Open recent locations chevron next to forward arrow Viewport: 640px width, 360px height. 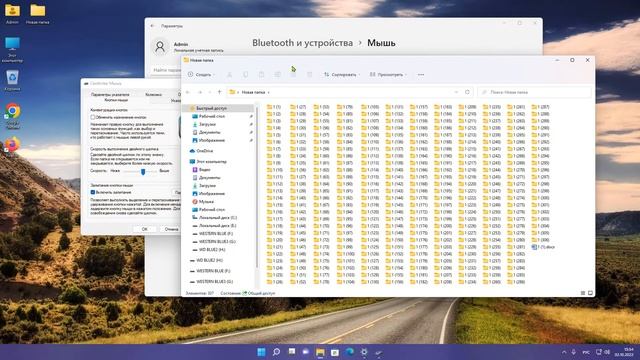point(210,92)
